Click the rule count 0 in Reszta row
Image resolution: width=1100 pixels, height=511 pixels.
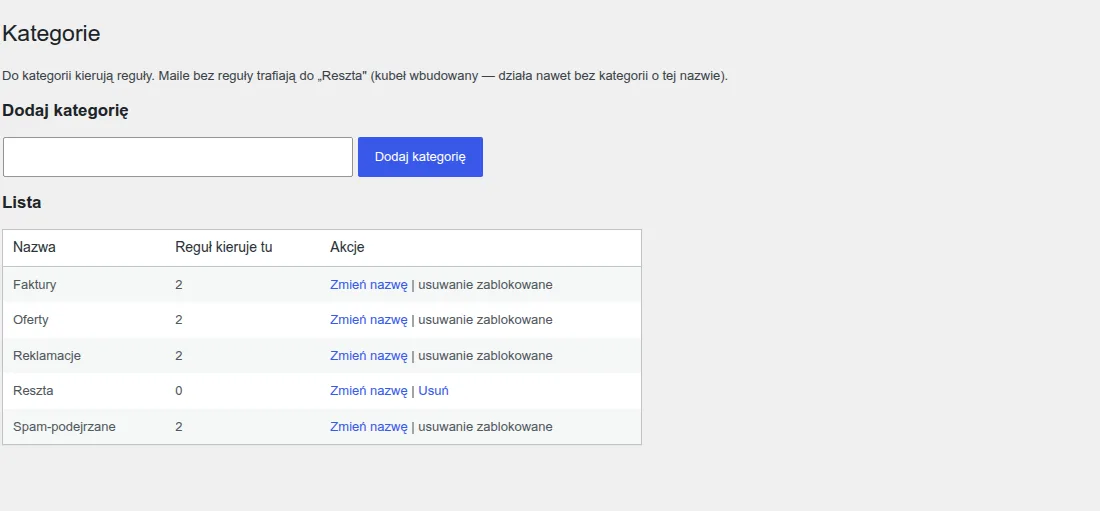click(x=179, y=390)
